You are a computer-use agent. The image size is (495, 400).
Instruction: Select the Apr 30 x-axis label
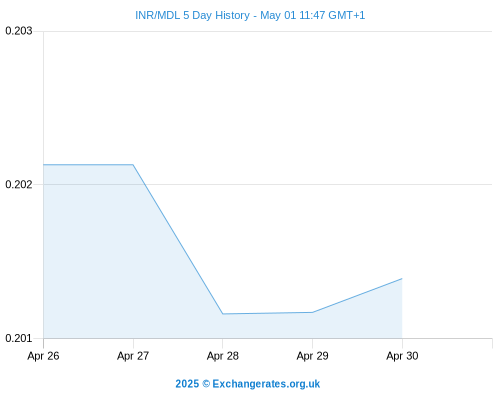coord(402,356)
